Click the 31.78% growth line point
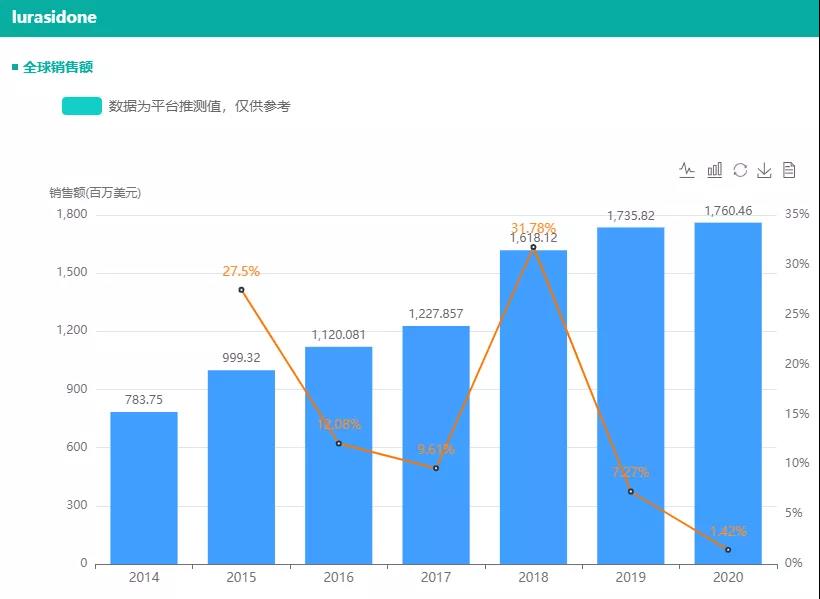 [533, 247]
